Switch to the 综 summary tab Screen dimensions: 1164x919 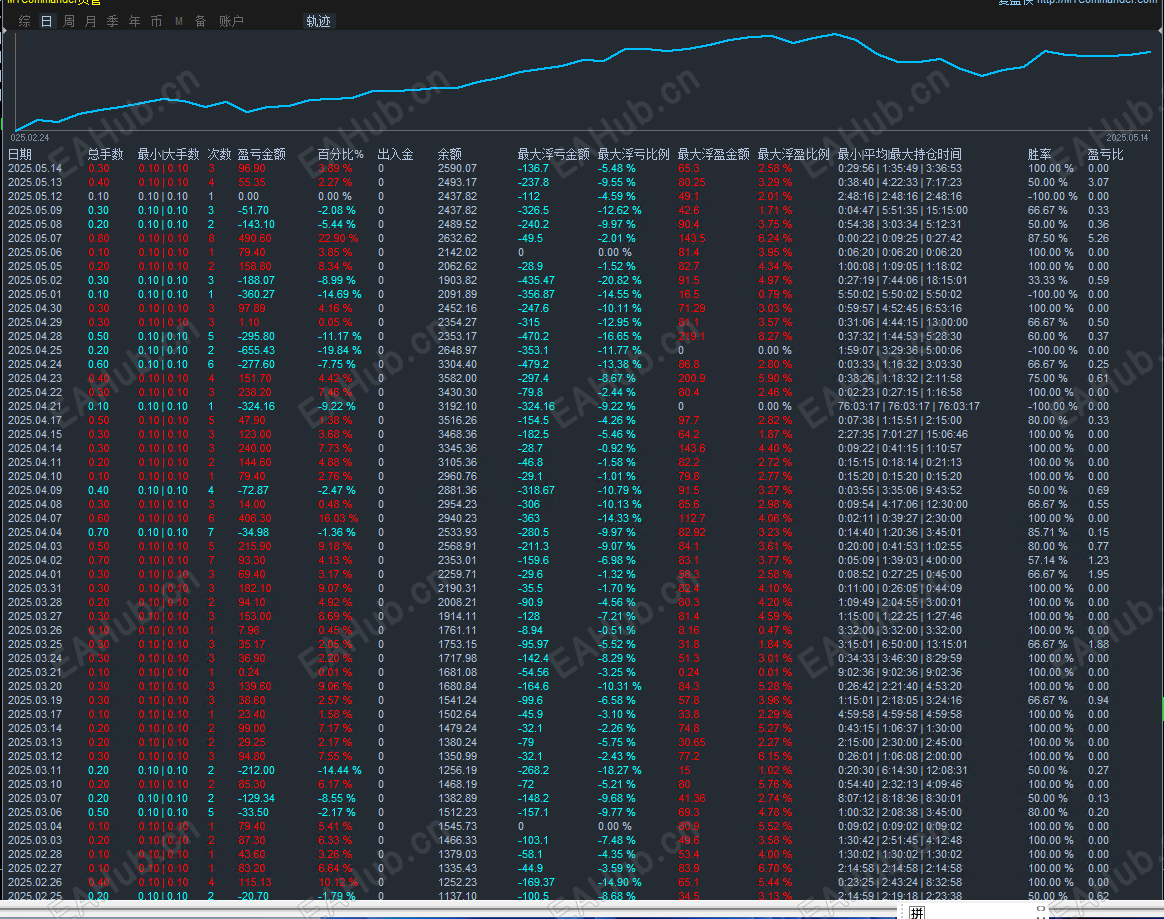(24, 22)
